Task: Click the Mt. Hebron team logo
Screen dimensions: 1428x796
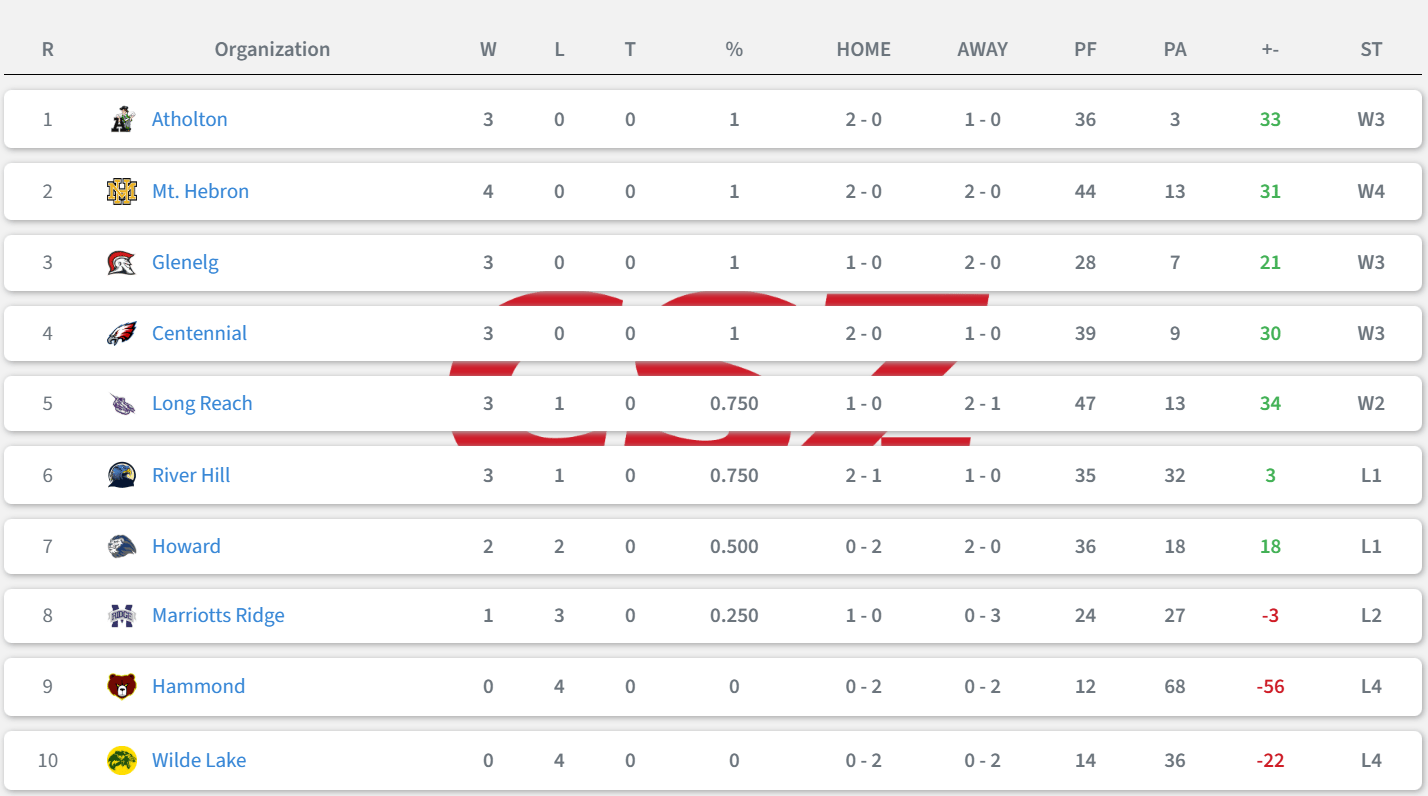Action: [122, 191]
